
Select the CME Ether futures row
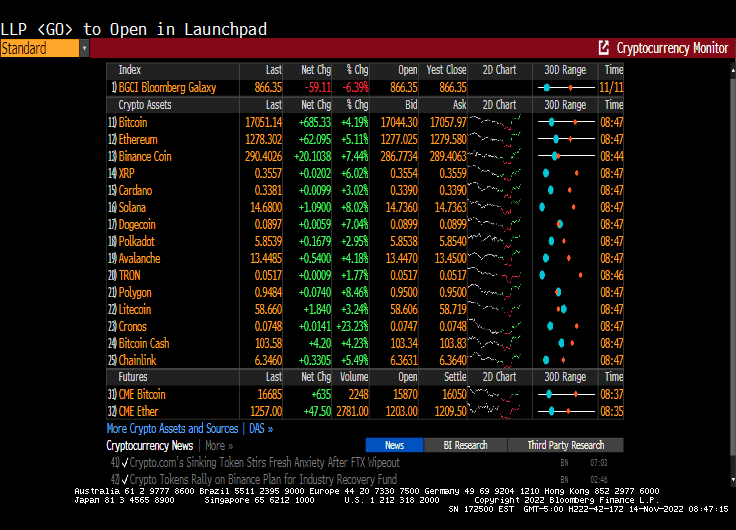click(x=139, y=411)
